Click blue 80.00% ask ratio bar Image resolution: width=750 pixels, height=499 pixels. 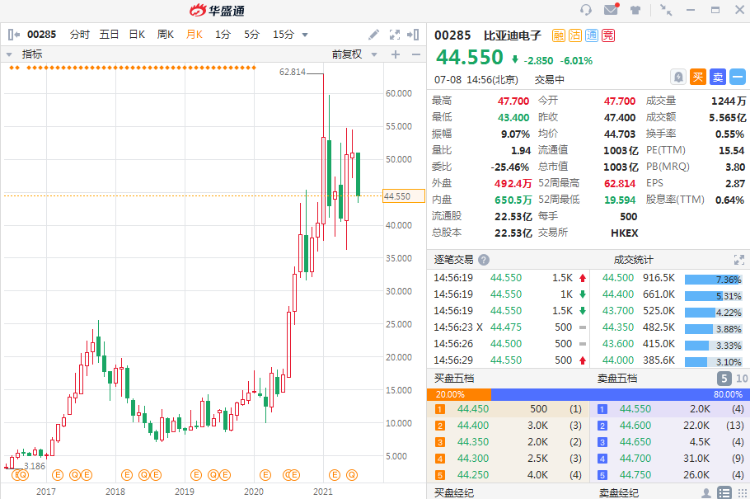click(618, 395)
